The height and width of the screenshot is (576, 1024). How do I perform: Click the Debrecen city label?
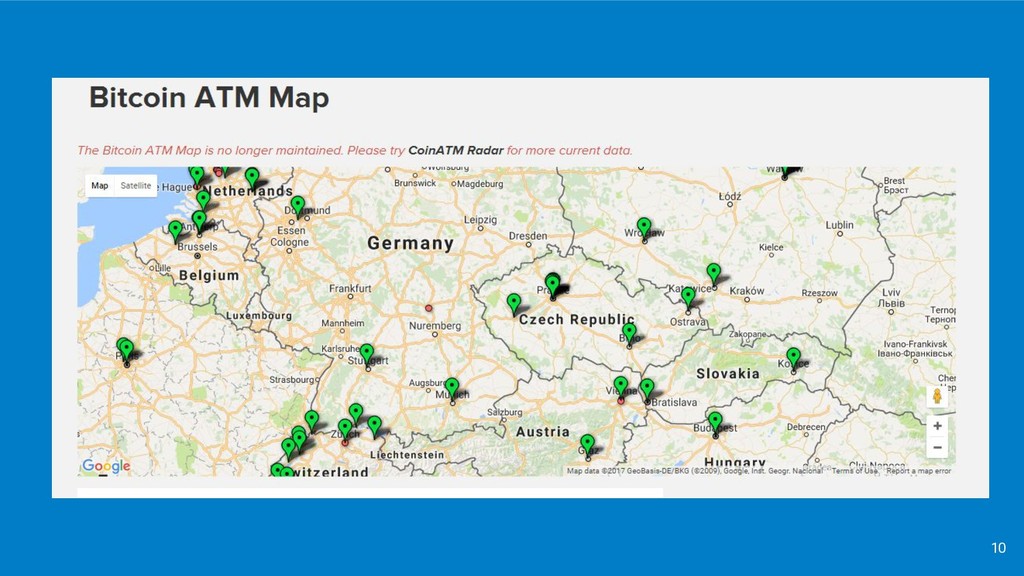(806, 427)
